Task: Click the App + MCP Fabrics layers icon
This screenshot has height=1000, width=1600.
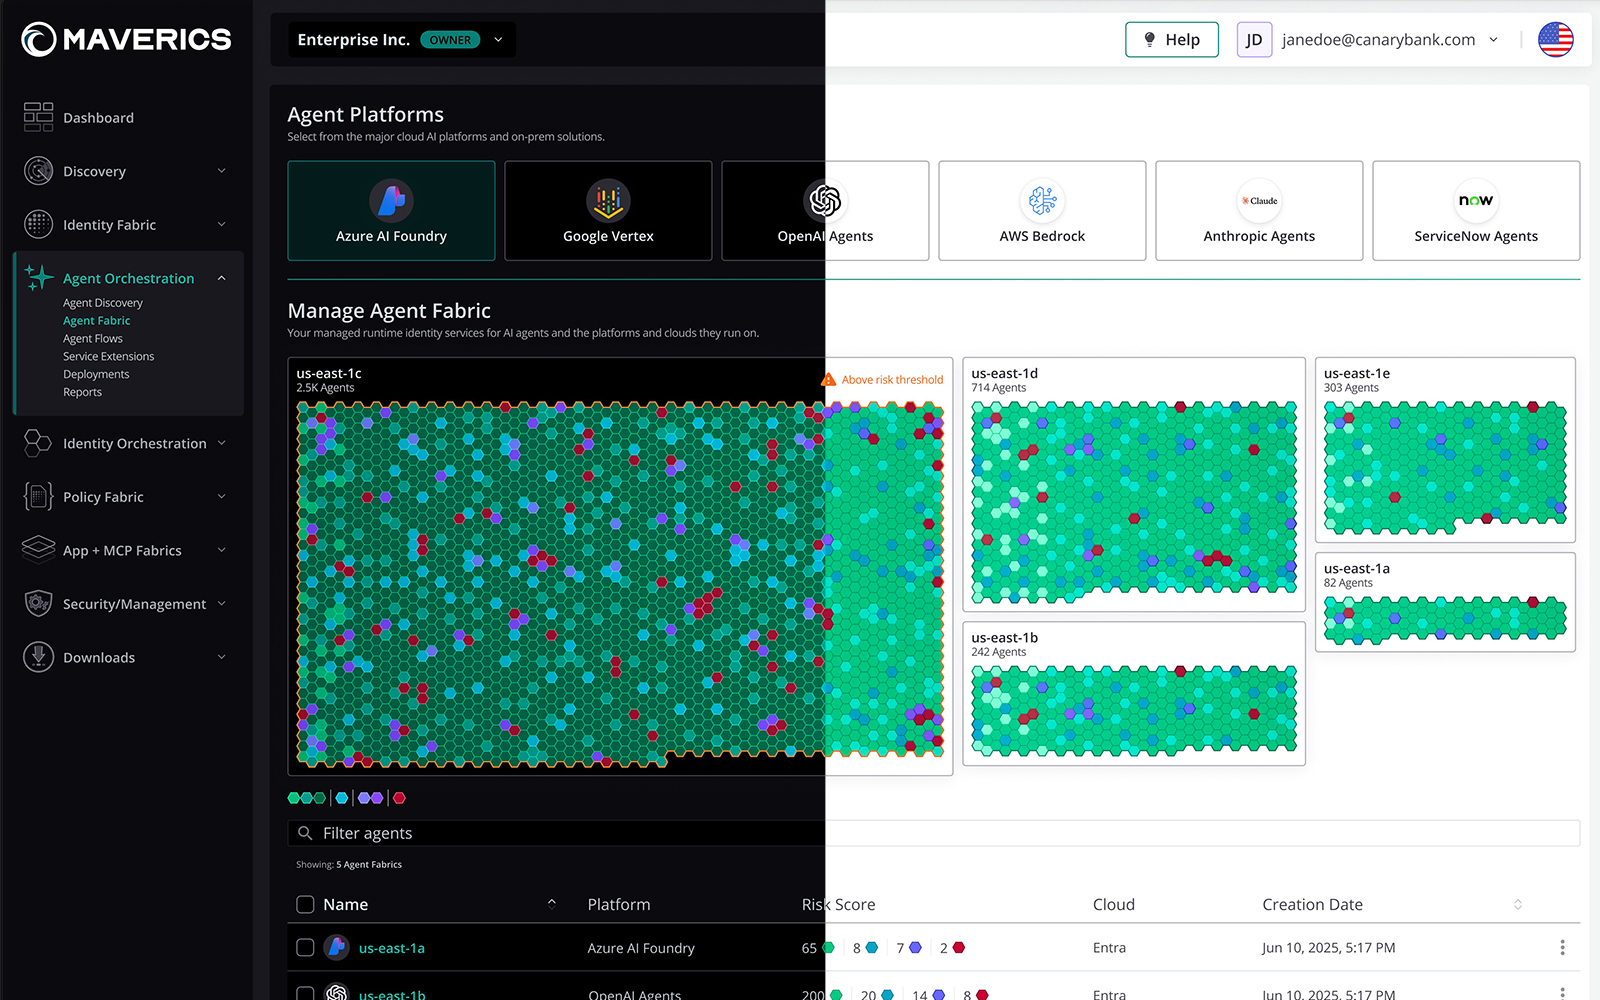Action: click(x=38, y=549)
